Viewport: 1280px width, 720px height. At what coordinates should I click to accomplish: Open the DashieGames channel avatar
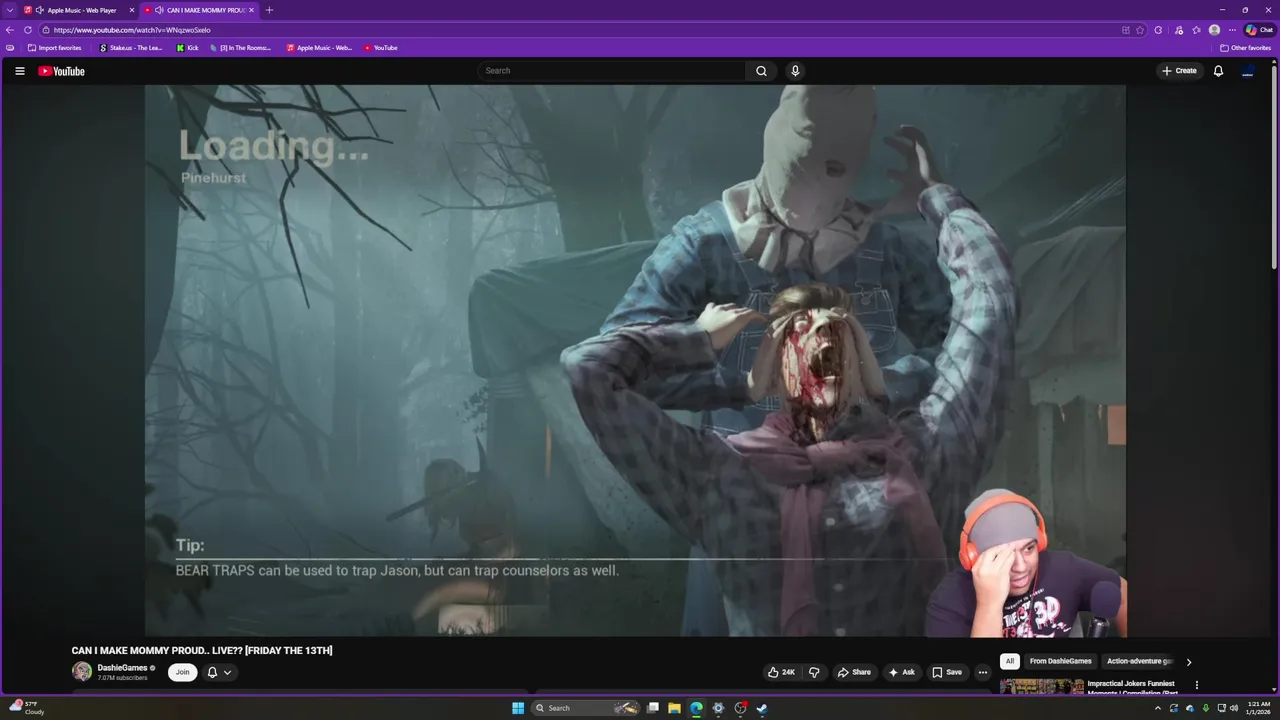point(82,672)
